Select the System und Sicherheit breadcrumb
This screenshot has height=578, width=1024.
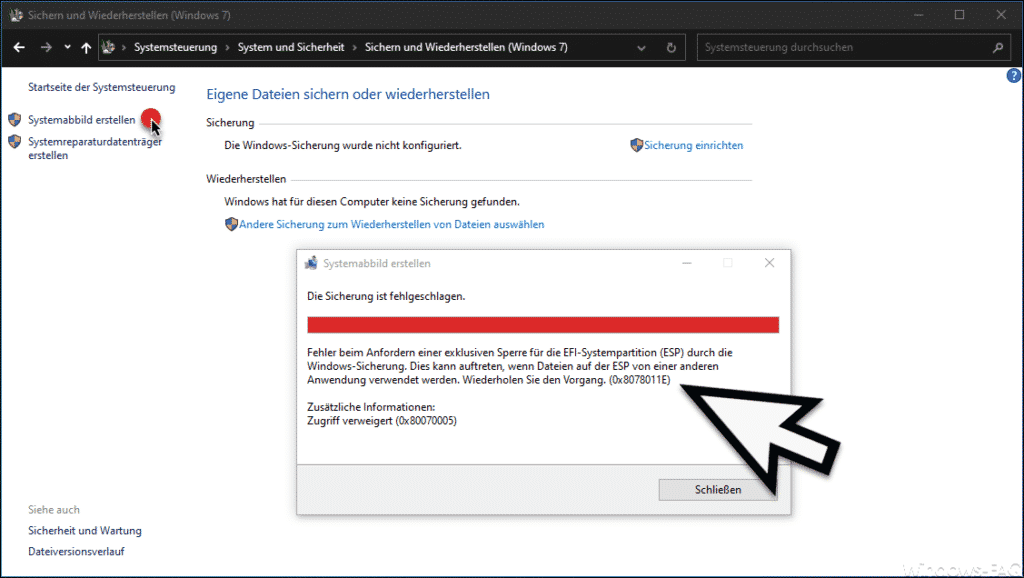291,47
